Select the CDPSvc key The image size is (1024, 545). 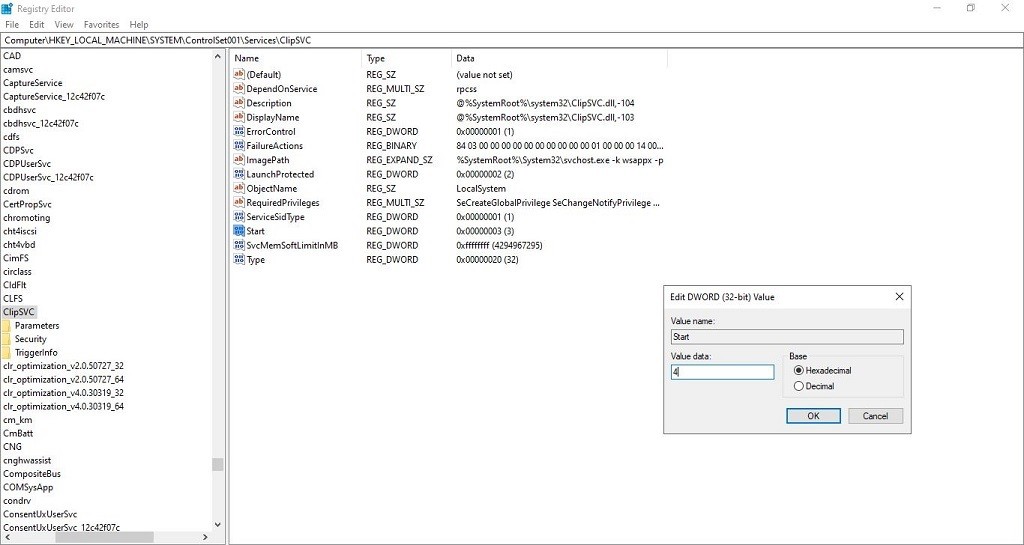[x=18, y=150]
